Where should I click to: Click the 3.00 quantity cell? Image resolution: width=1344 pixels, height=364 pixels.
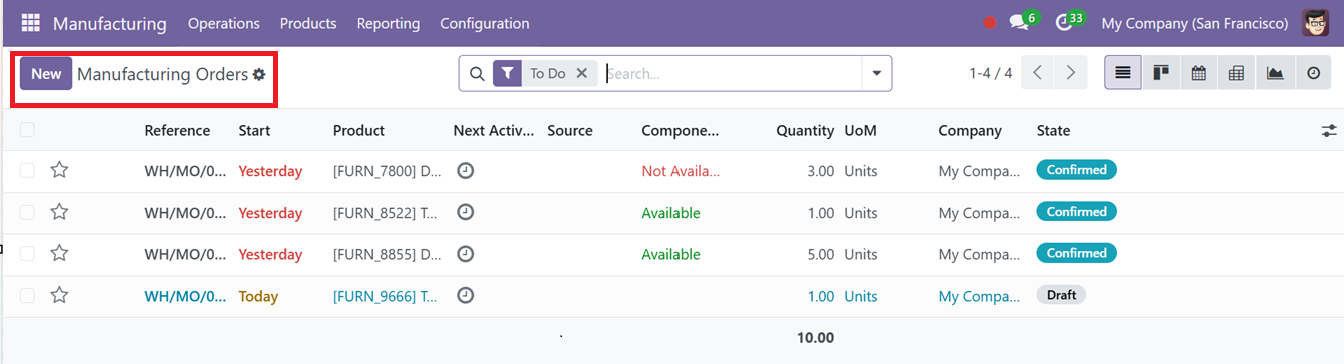click(820, 171)
